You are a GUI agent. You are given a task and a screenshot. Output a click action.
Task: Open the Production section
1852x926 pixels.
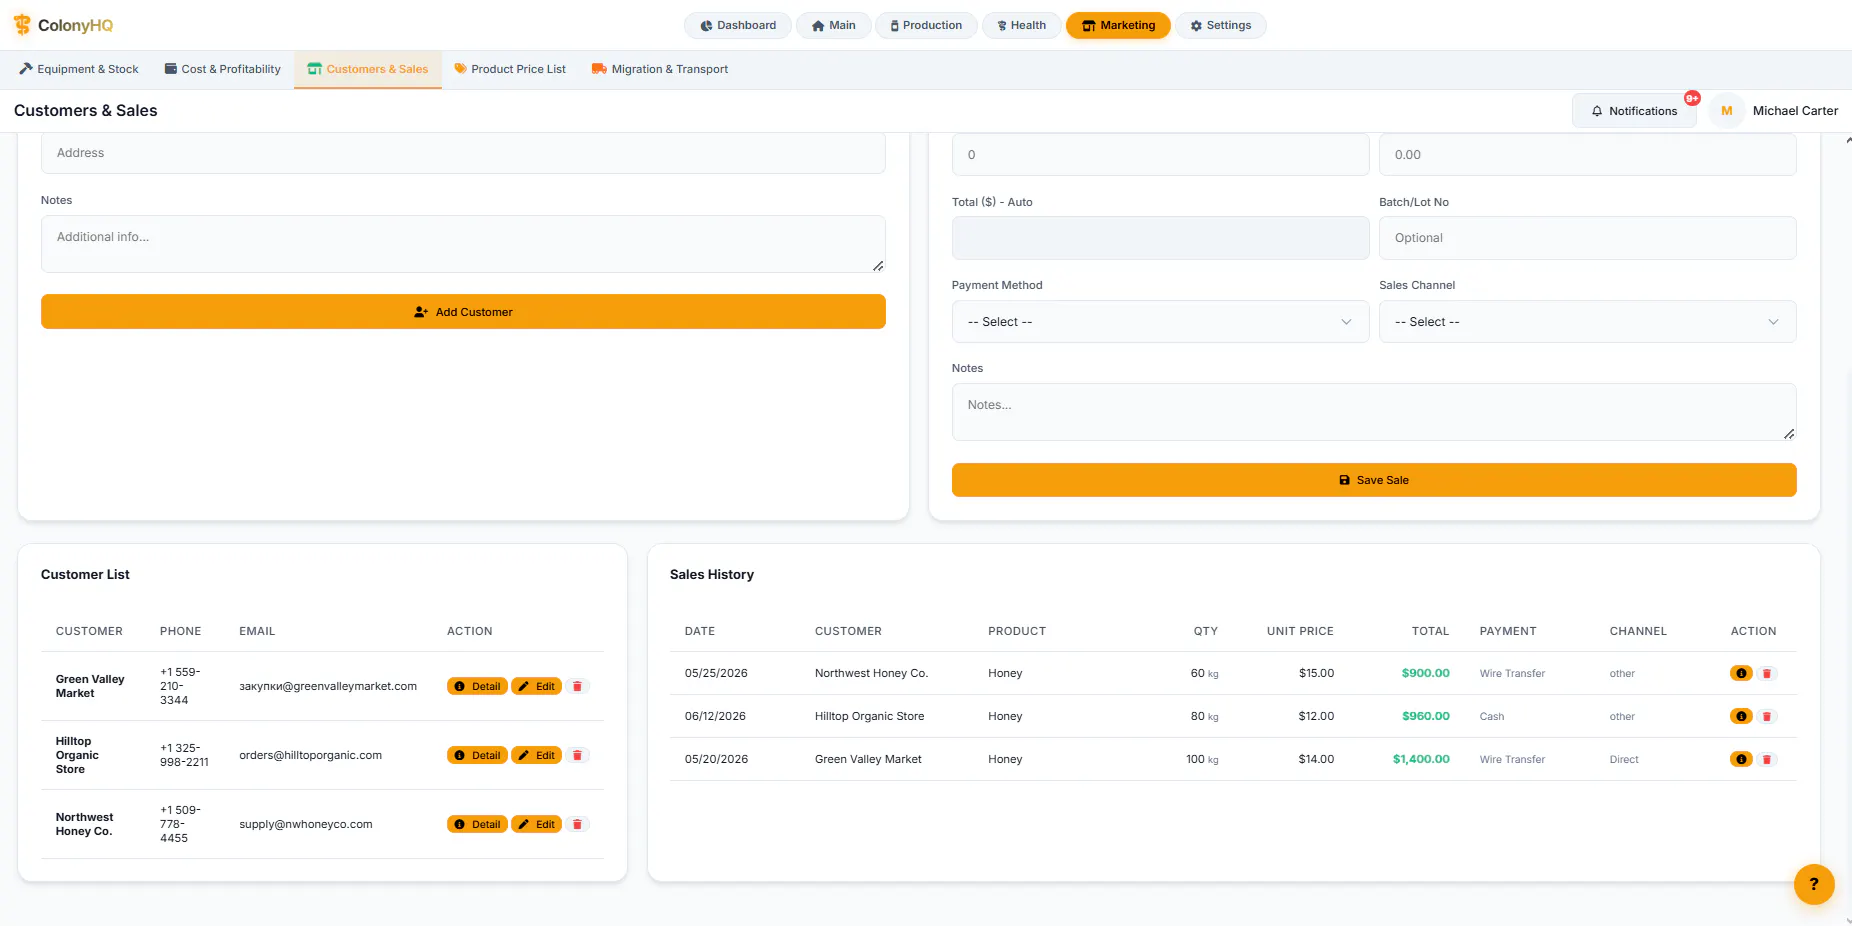point(927,25)
